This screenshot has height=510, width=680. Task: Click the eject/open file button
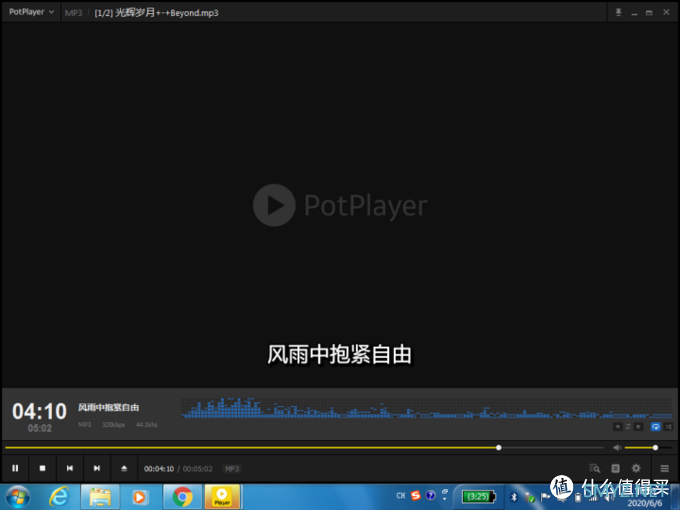click(x=124, y=468)
